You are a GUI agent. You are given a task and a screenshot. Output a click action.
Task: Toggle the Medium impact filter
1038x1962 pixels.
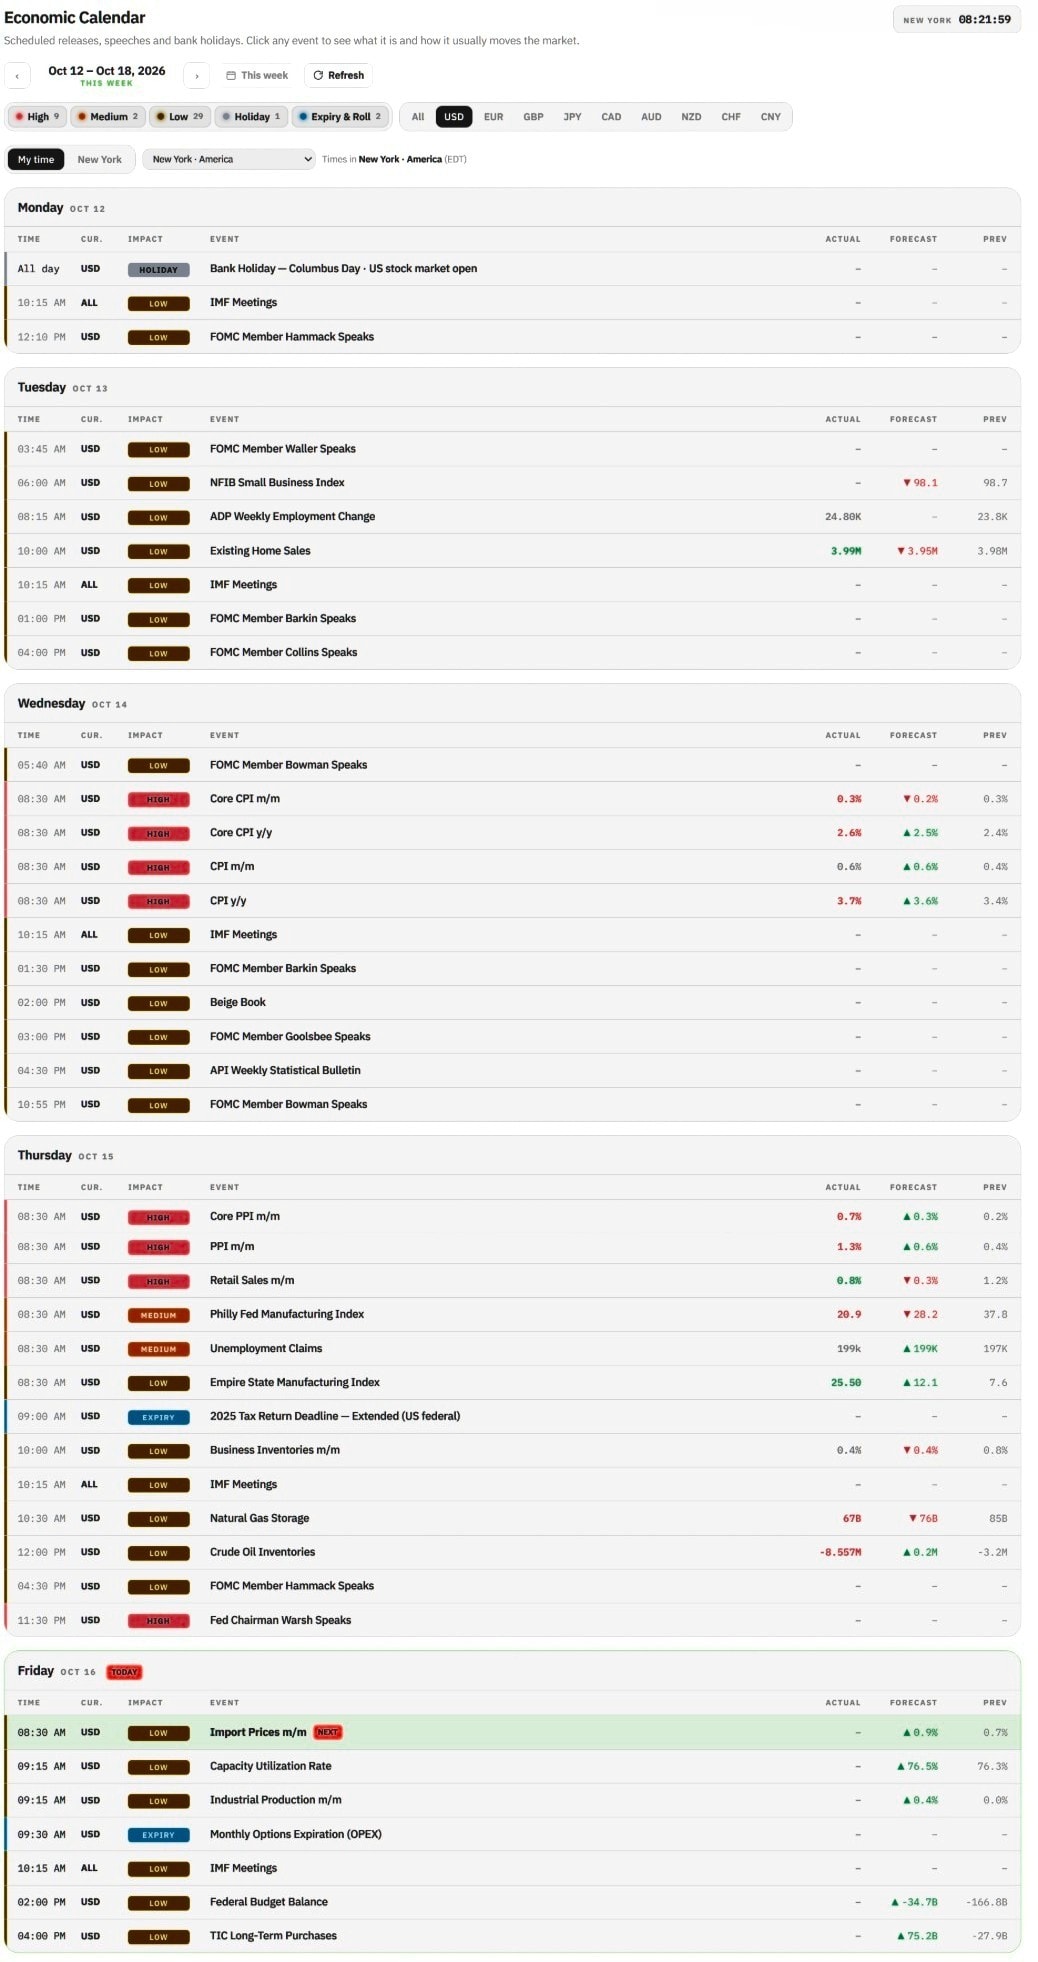pyautogui.click(x=108, y=117)
